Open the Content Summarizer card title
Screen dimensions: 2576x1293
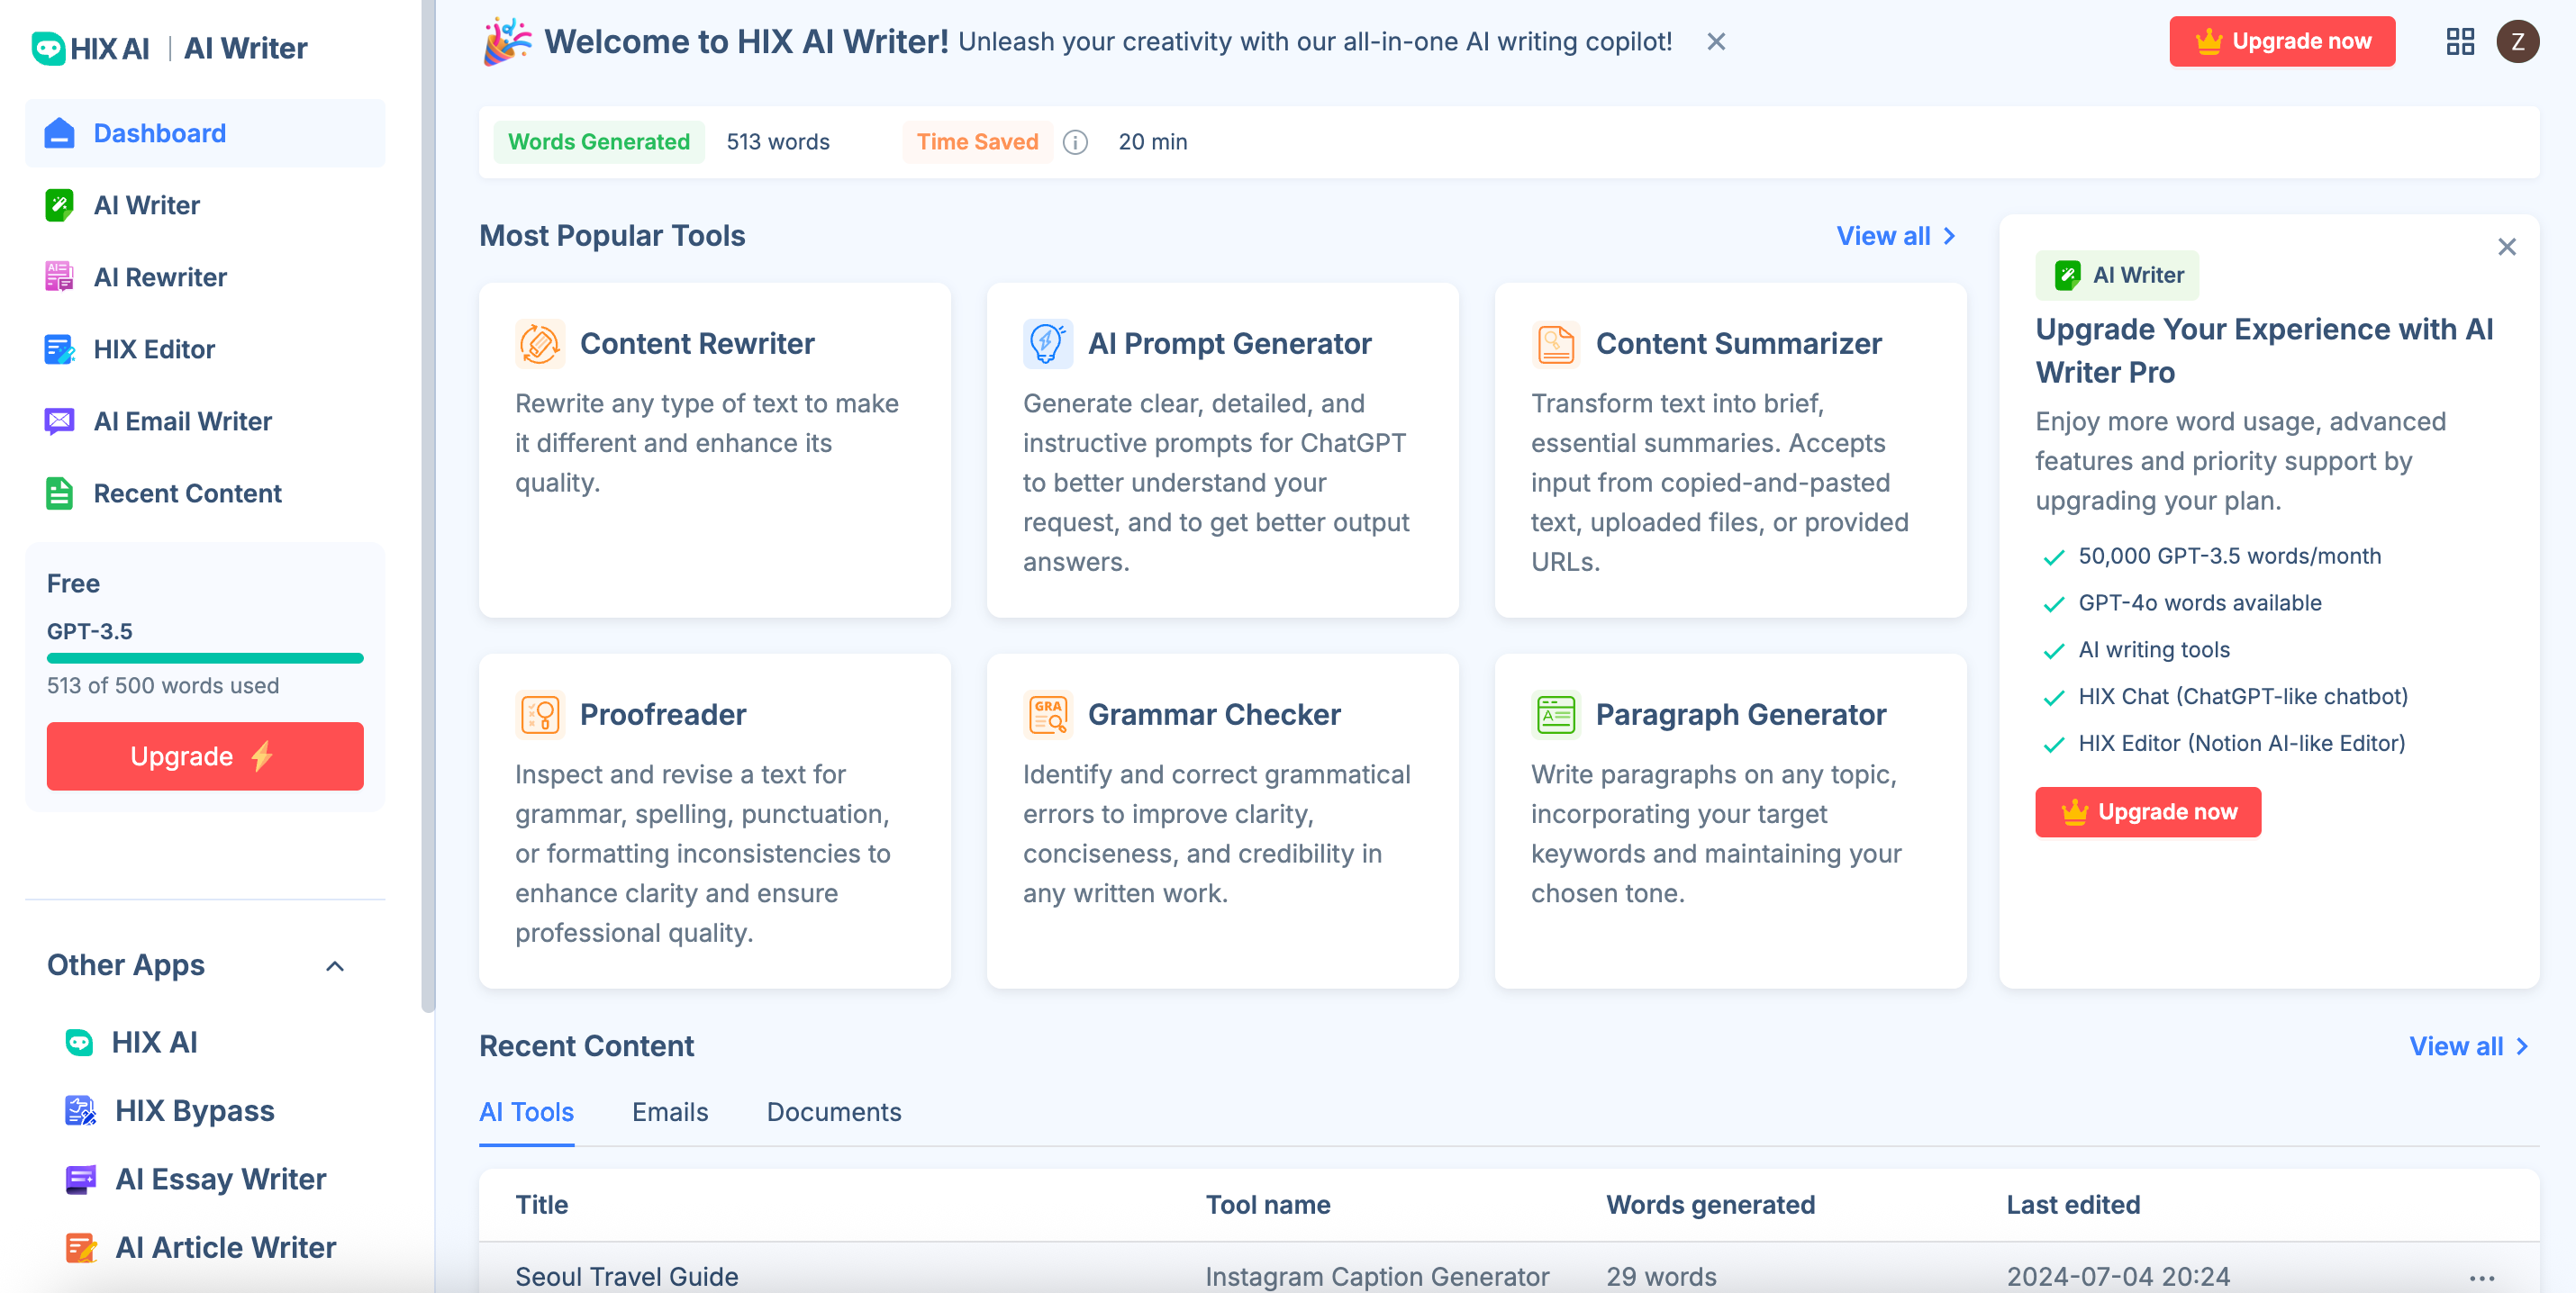[1738, 343]
